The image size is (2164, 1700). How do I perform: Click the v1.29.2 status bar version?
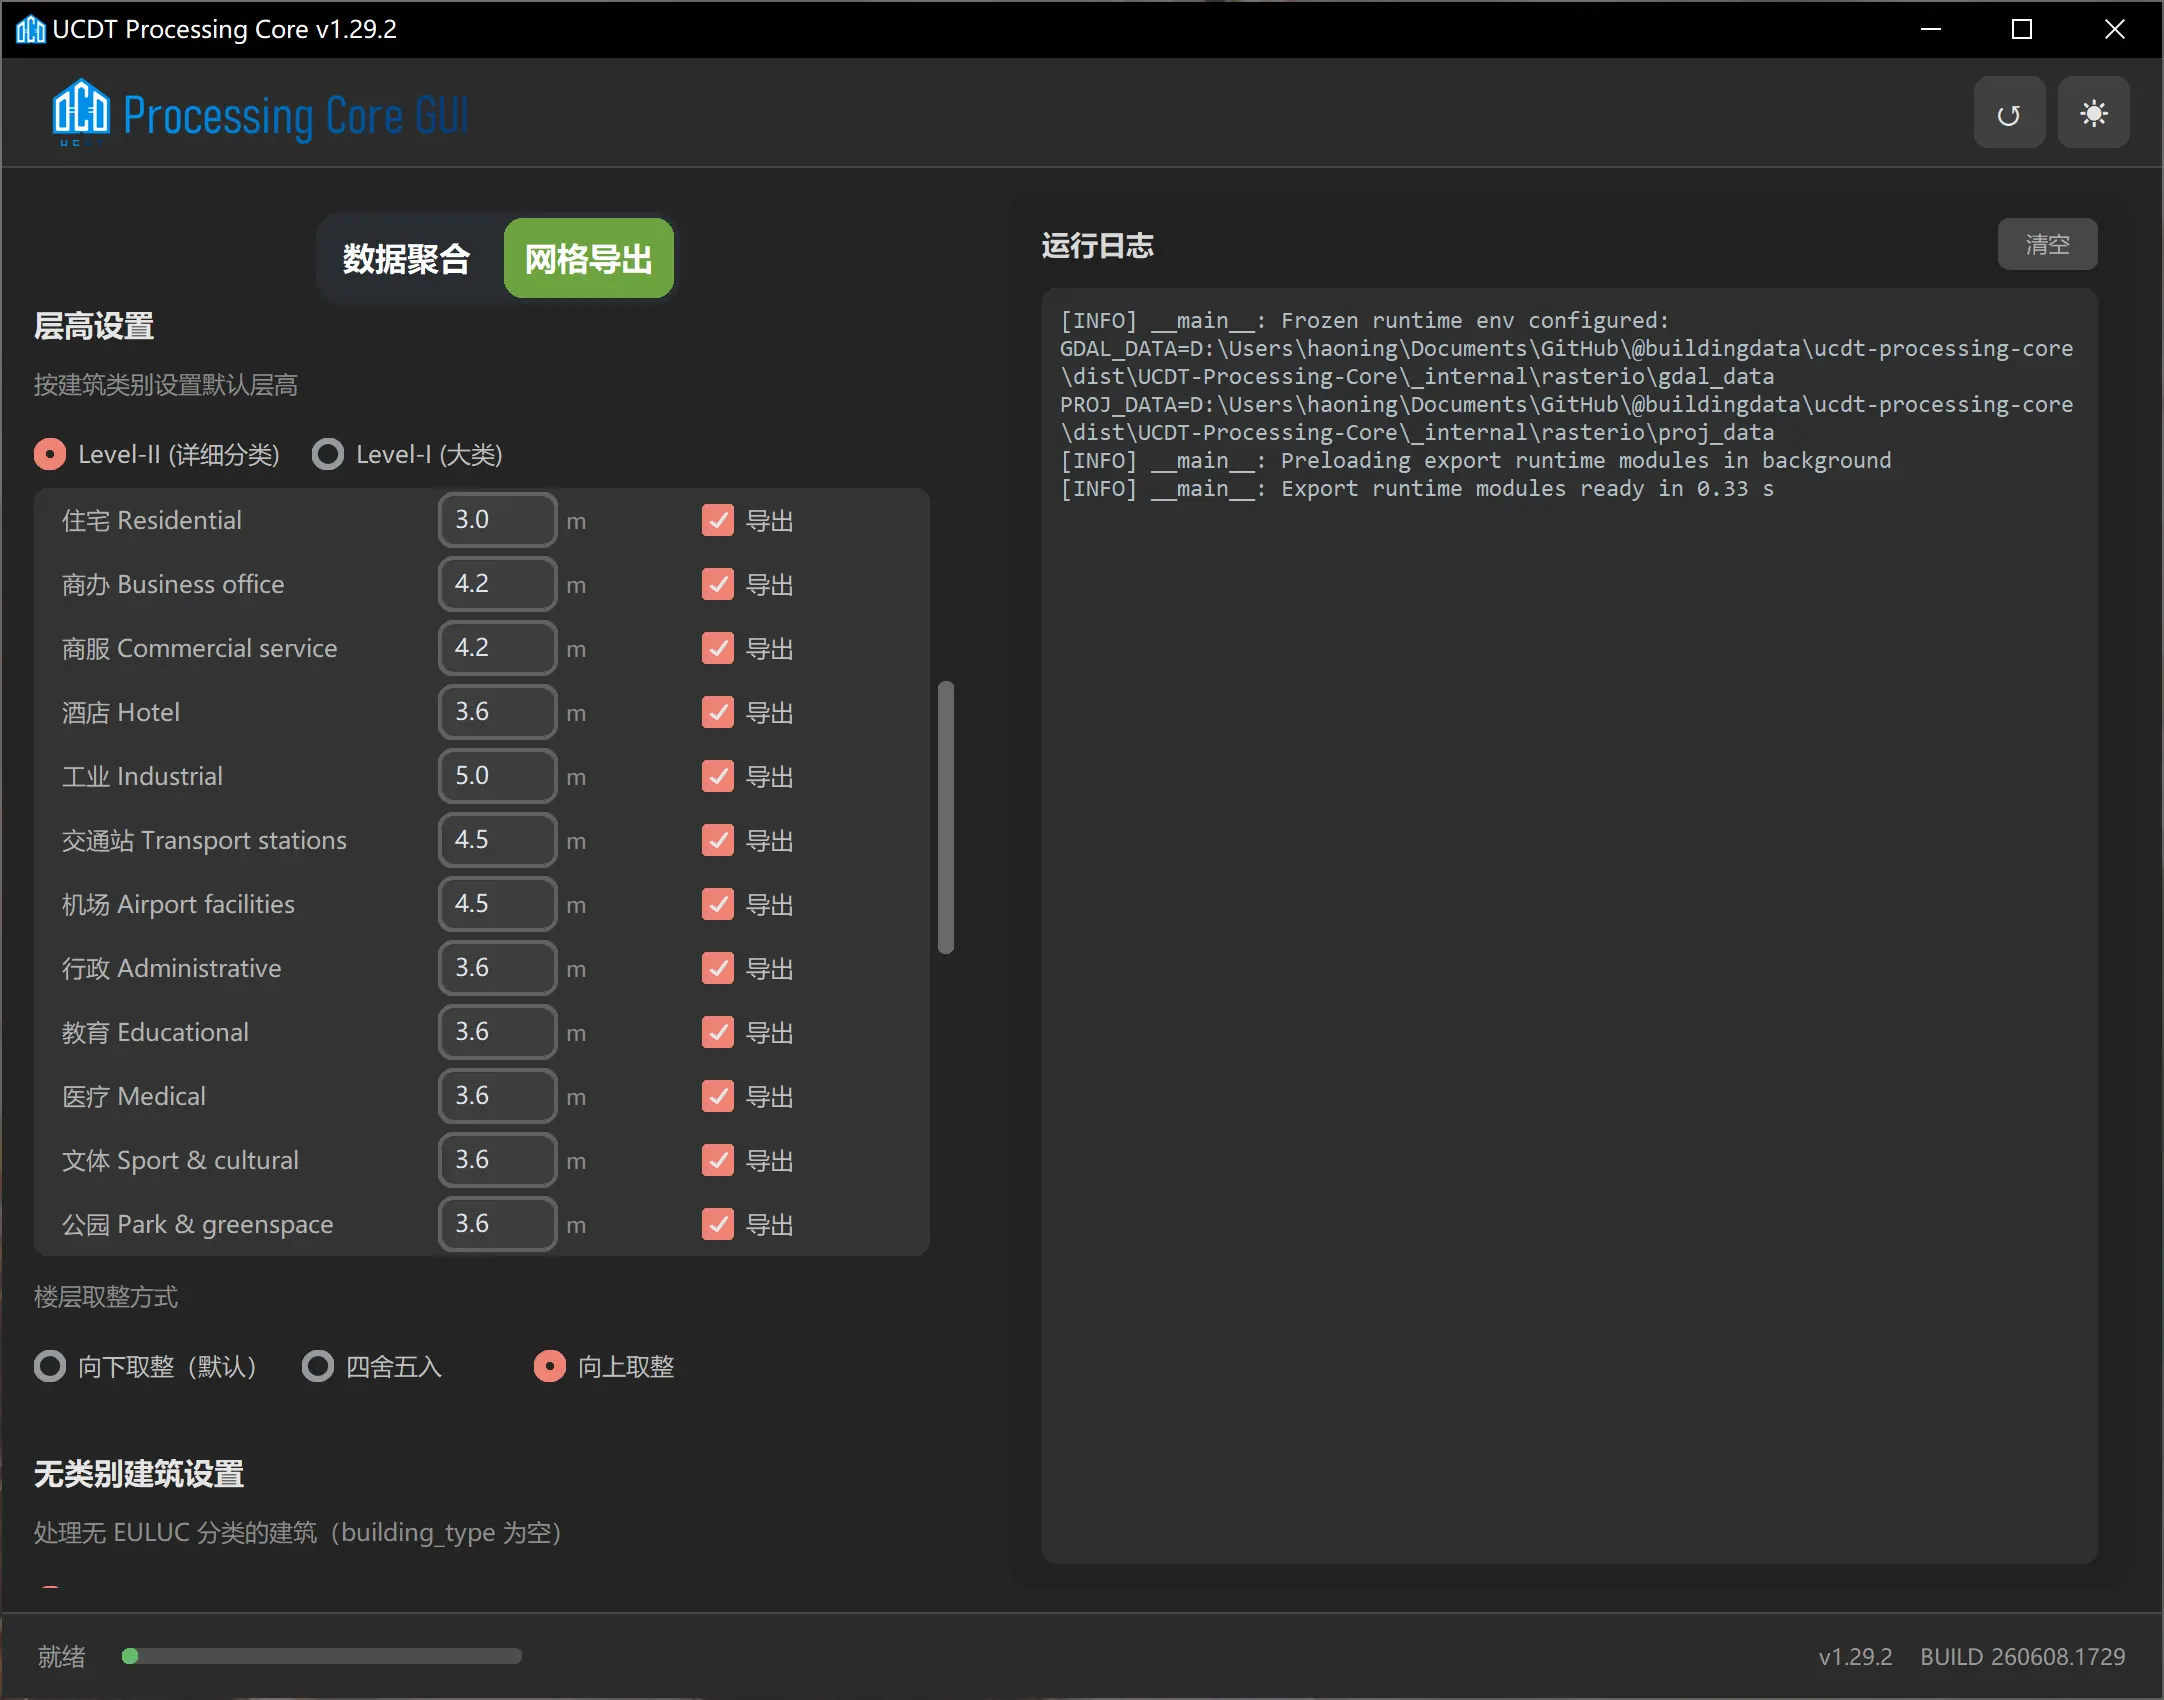(x=1855, y=1657)
